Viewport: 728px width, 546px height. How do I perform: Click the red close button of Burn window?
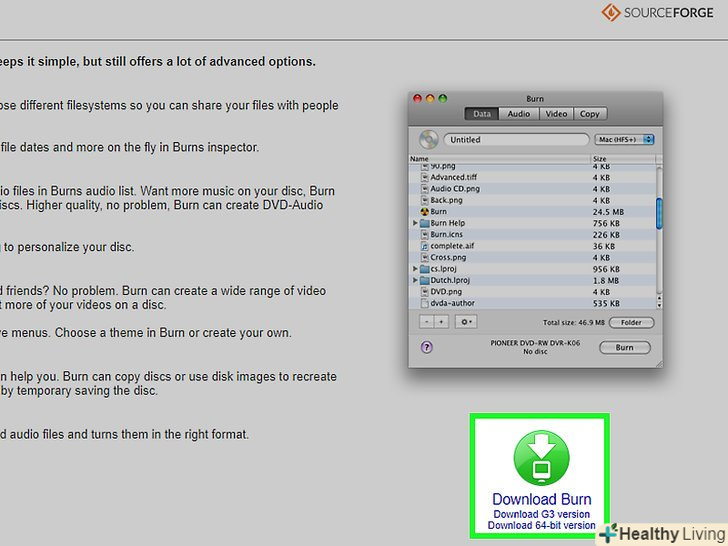(x=417, y=98)
